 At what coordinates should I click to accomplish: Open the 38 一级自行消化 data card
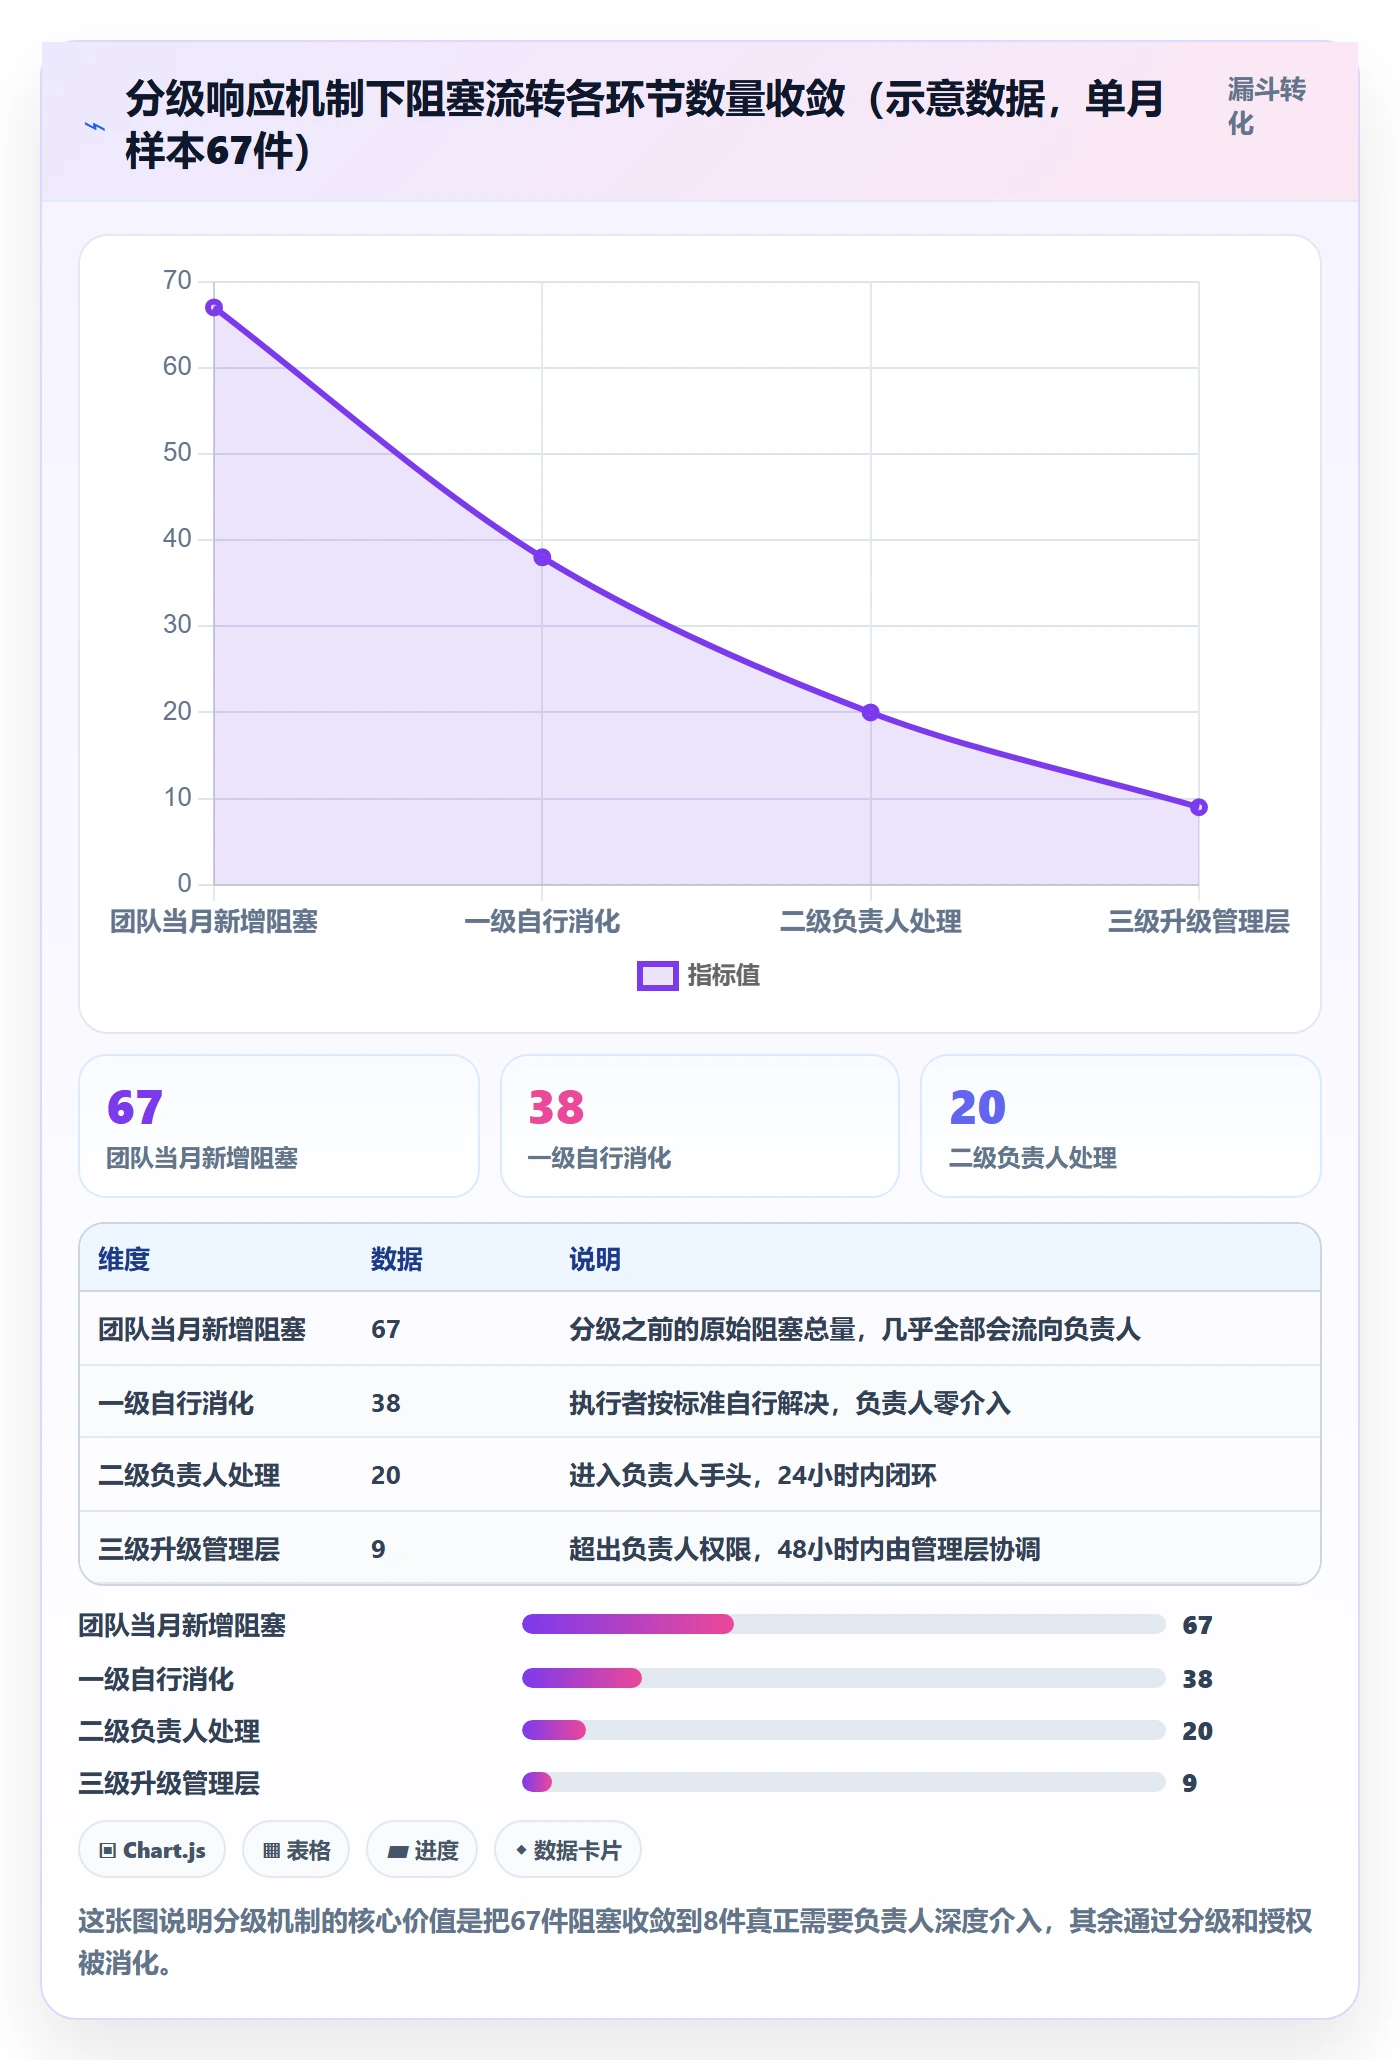point(700,1126)
